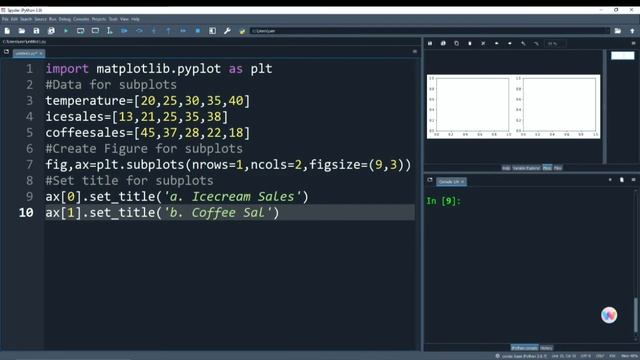Remove current plot trash icon
The image size is (640, 360).
(x=470, y=43)
